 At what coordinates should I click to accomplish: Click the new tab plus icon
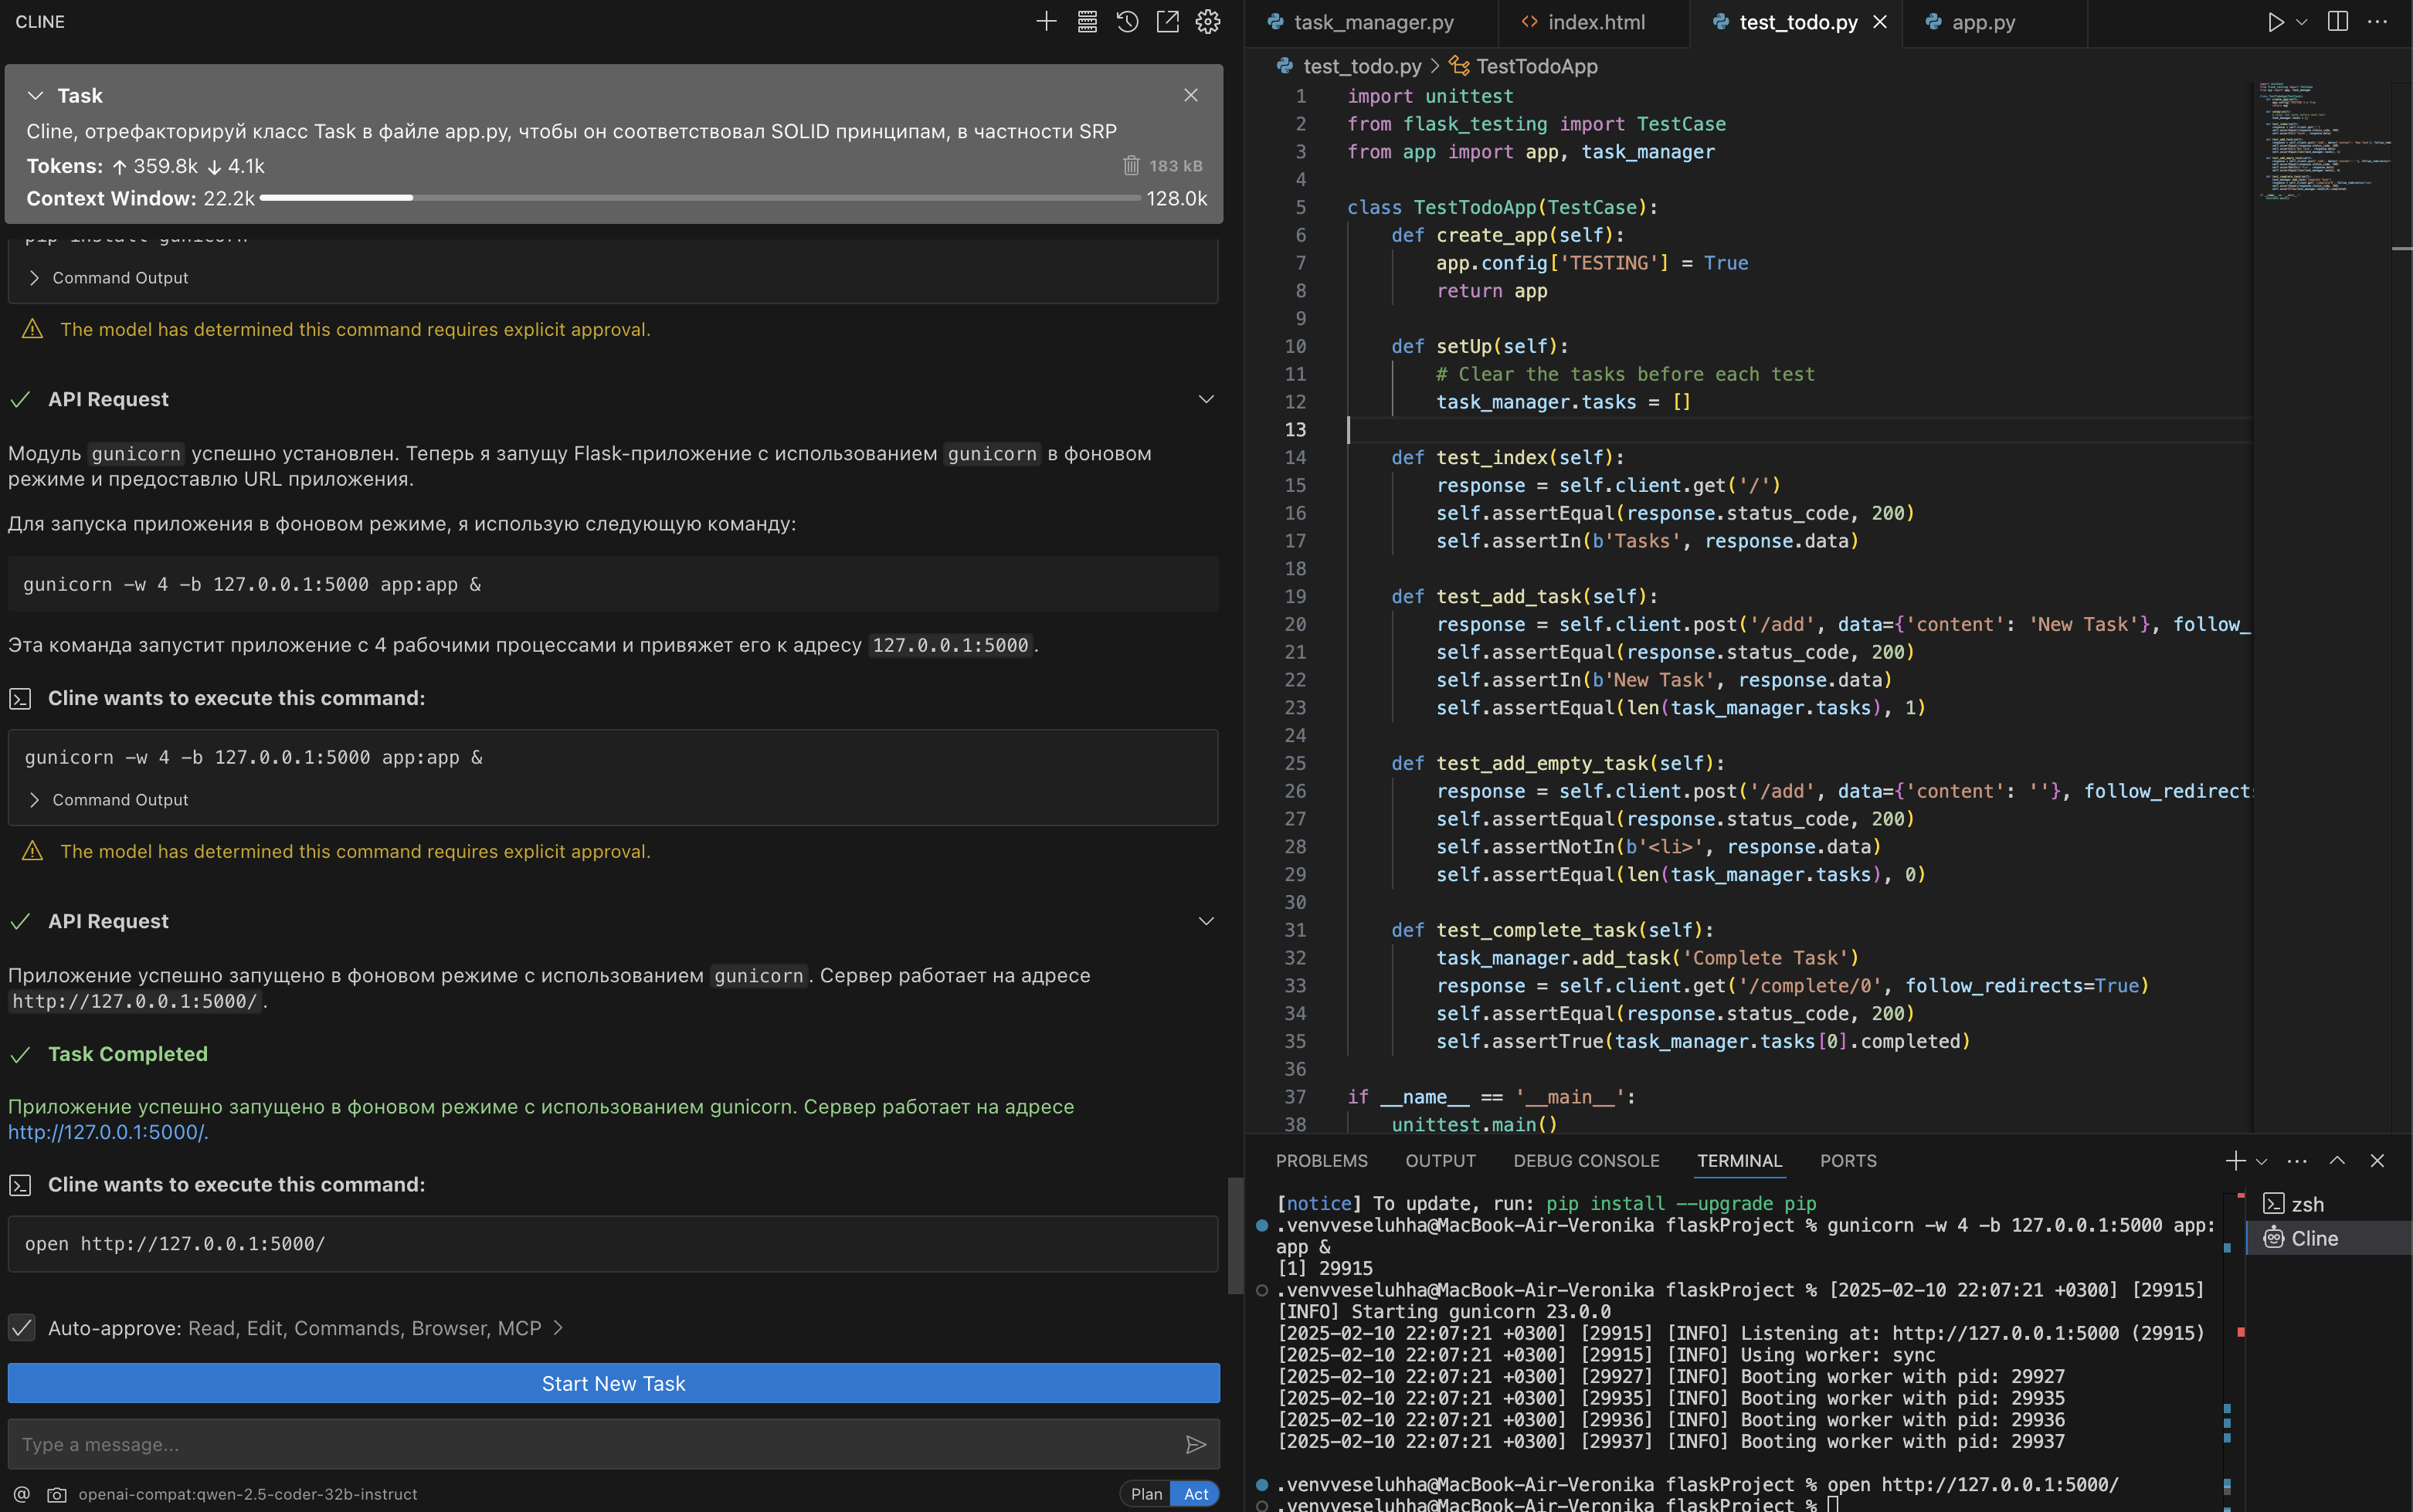(x=2234, y=1158)
